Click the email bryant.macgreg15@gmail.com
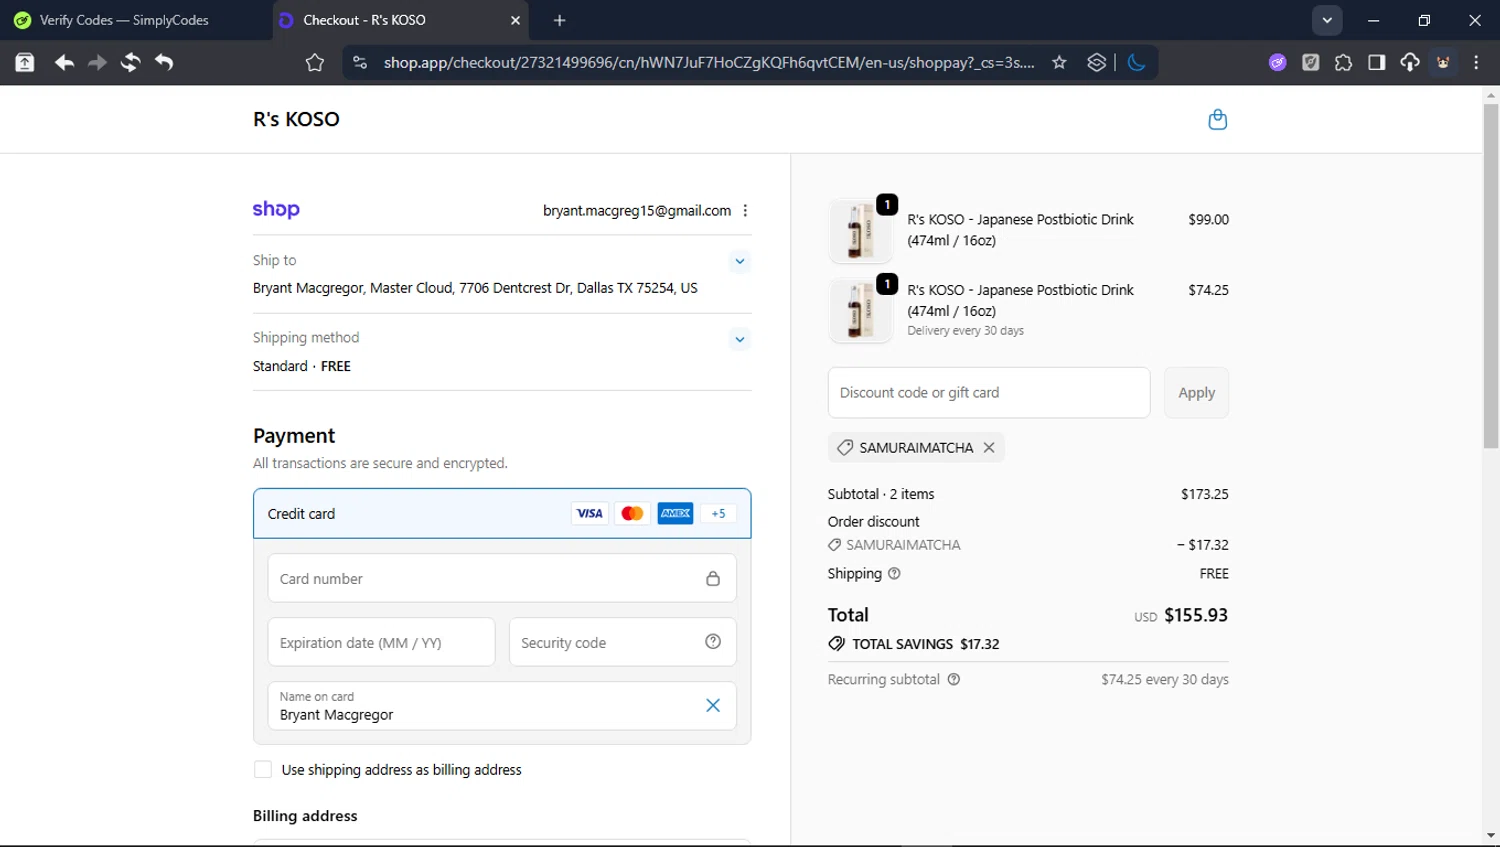This screenshot has height=847, width=1500. [637, 211]
